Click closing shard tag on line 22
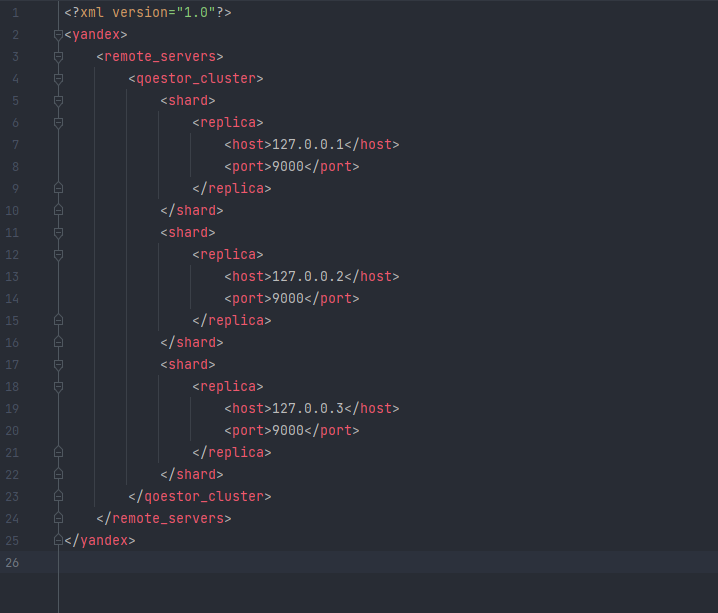This screenshot has width=718, height=613. pyautogui.click(x=192, y=474)
